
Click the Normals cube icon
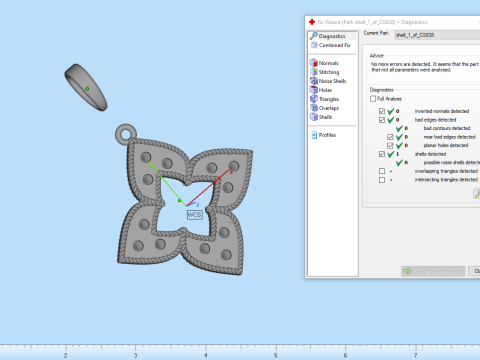click(x=314, y=63)
